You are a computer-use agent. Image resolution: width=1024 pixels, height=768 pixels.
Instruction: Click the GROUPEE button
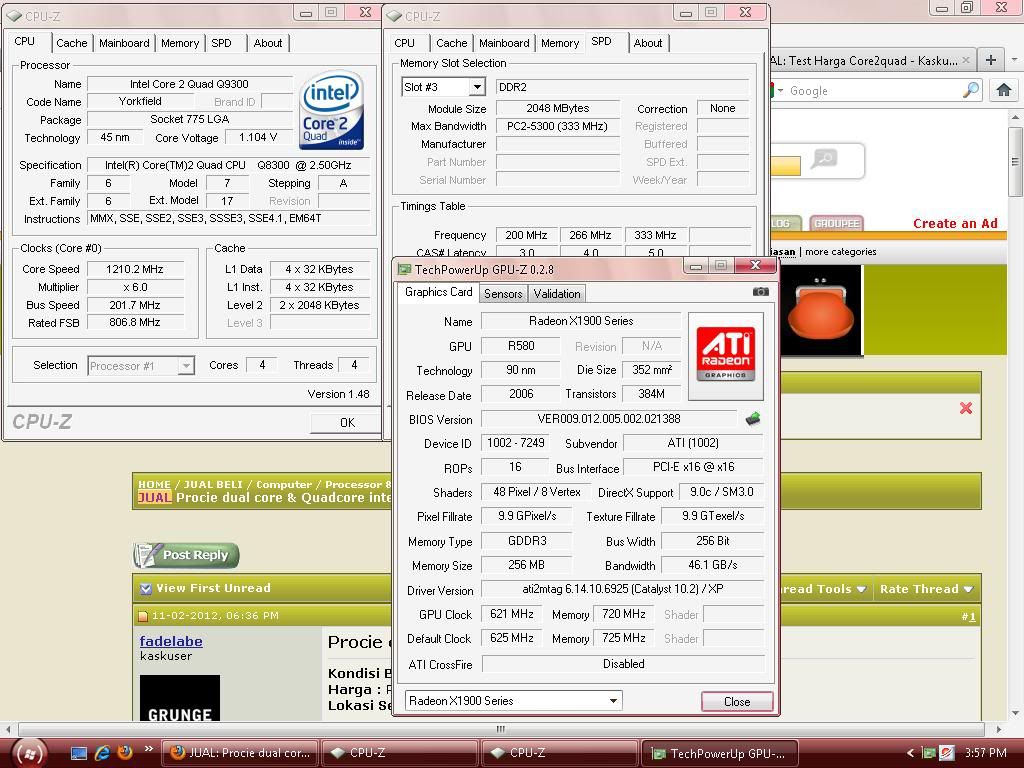tap(837, 223)
